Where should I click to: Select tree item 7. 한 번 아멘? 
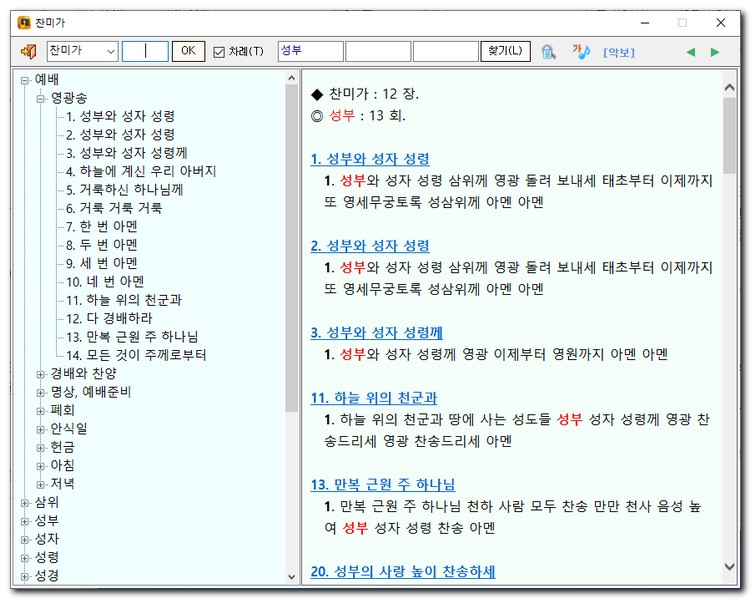tap(101, 226)
